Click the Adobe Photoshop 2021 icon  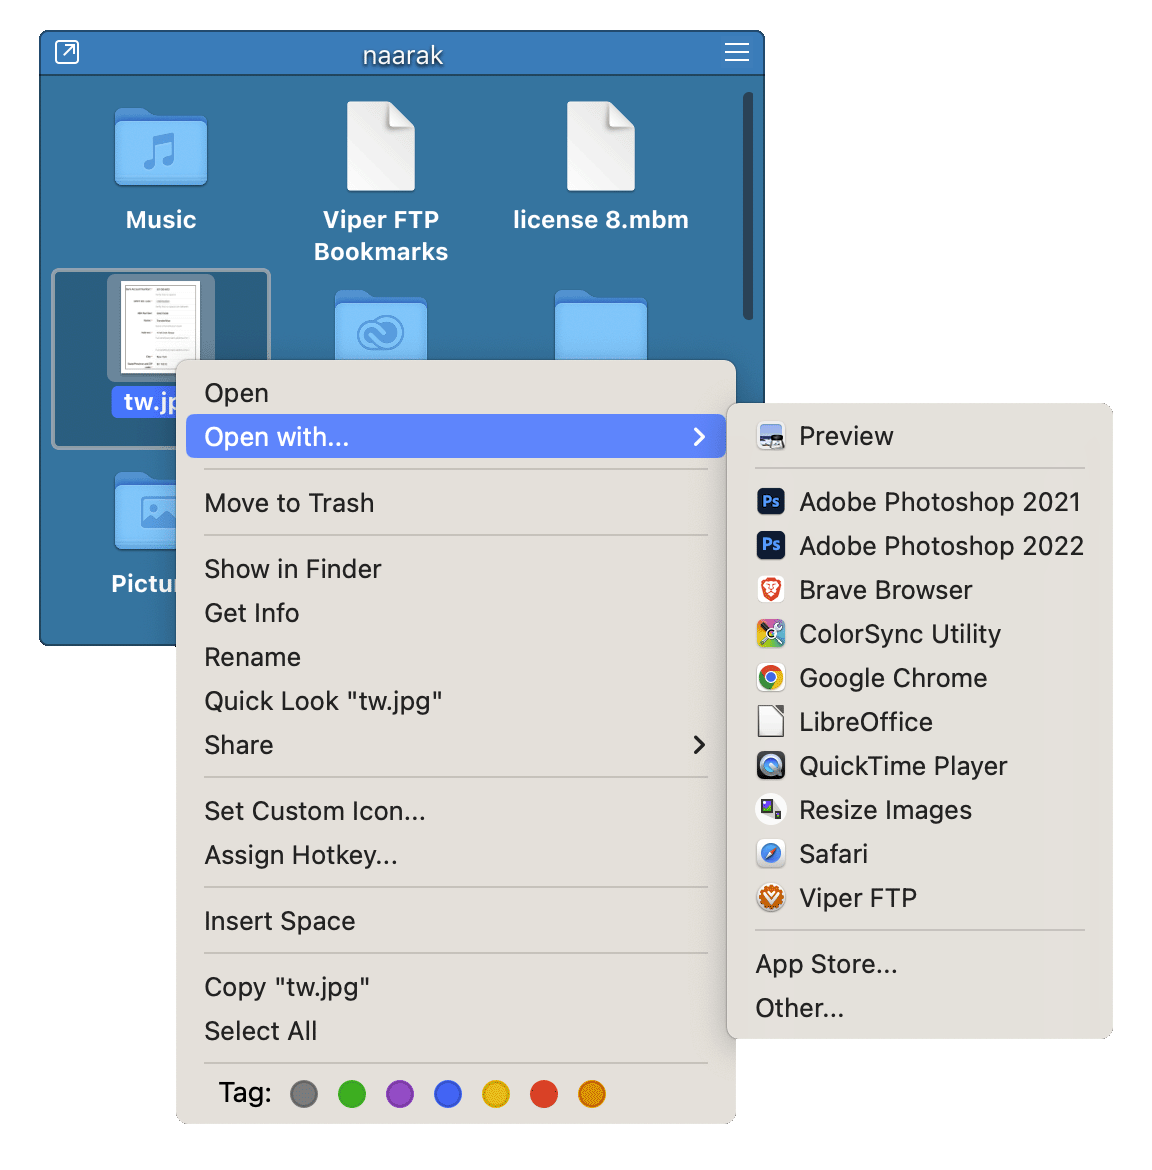tap(771, 501)
